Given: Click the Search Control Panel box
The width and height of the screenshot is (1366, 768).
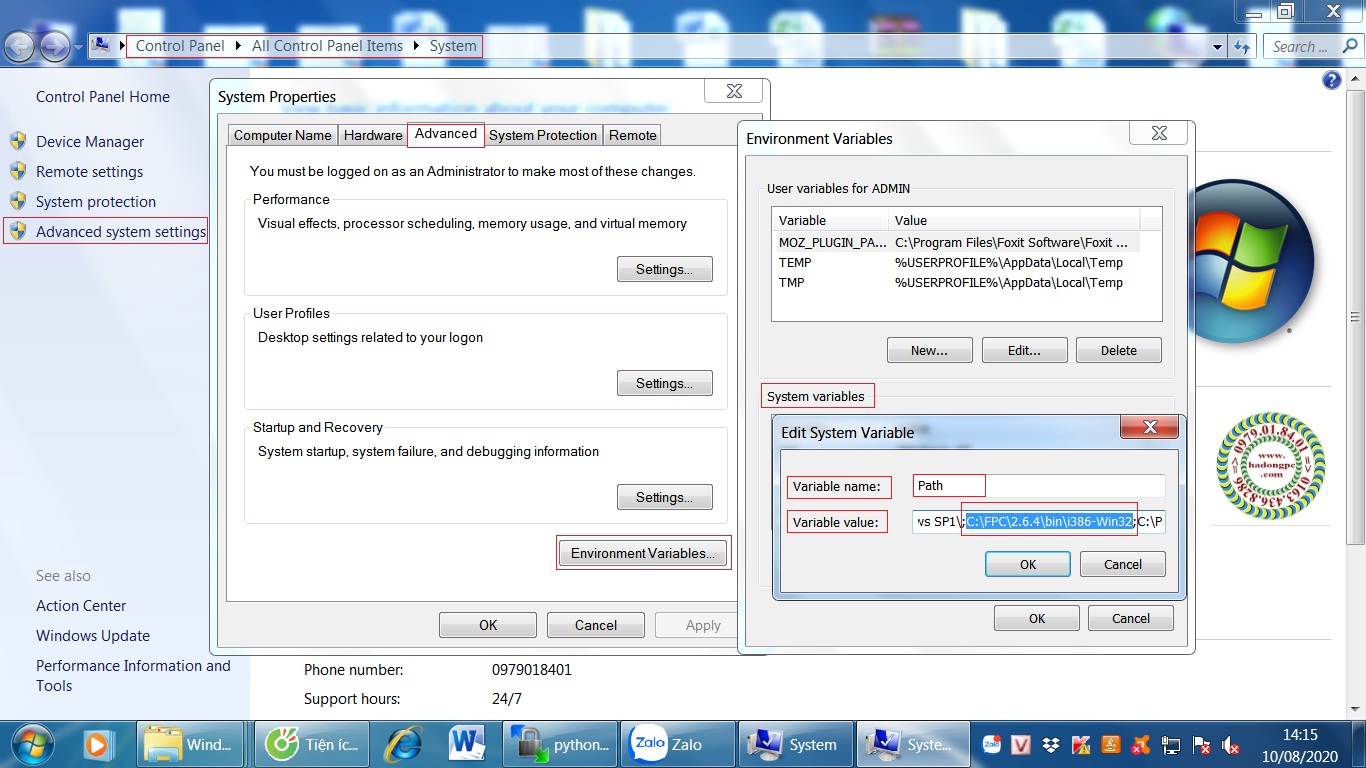Looking at the screenshot, I should (1312, 46).
